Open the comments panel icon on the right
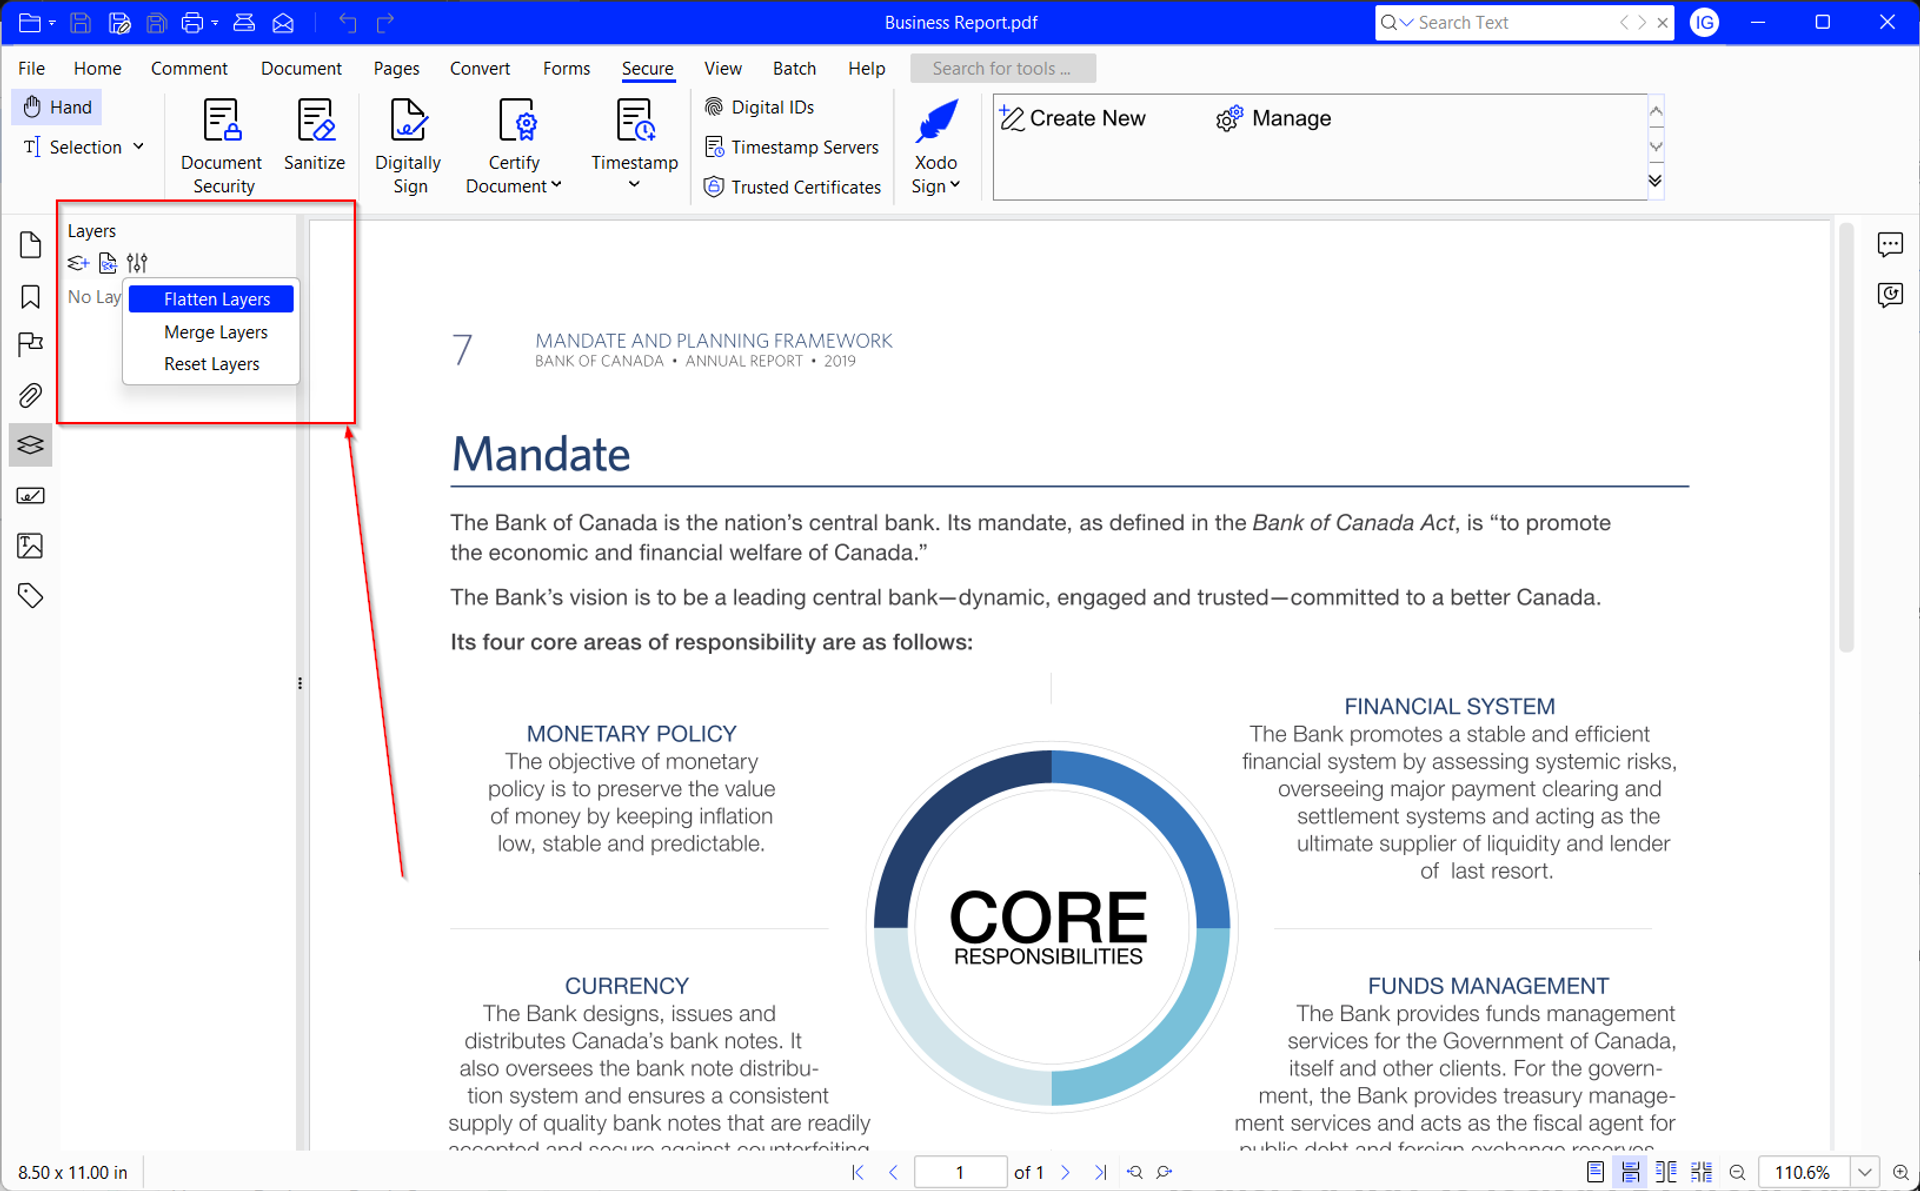 [x=1889, y=245]
